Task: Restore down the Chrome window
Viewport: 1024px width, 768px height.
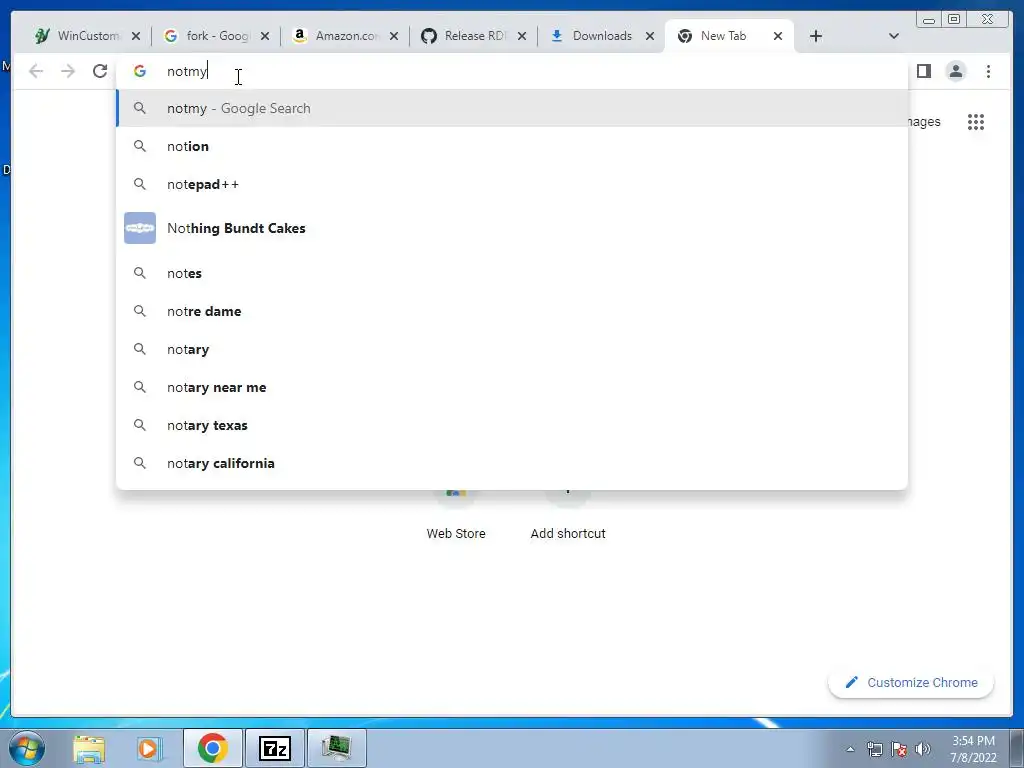Action: [x=954, y=20]
